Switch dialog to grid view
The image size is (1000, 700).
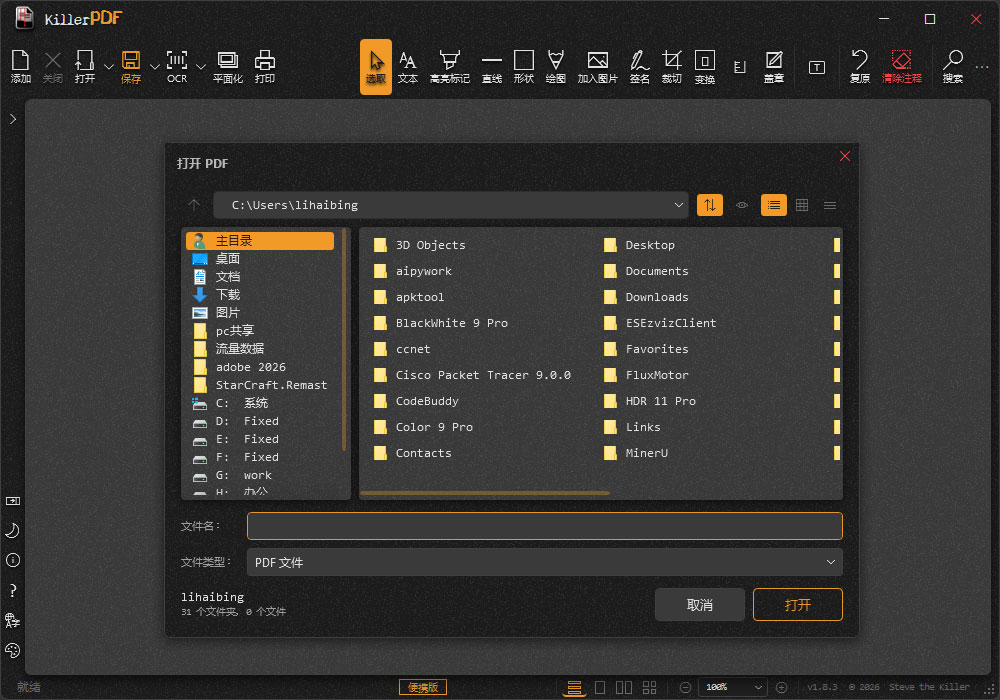802,205
